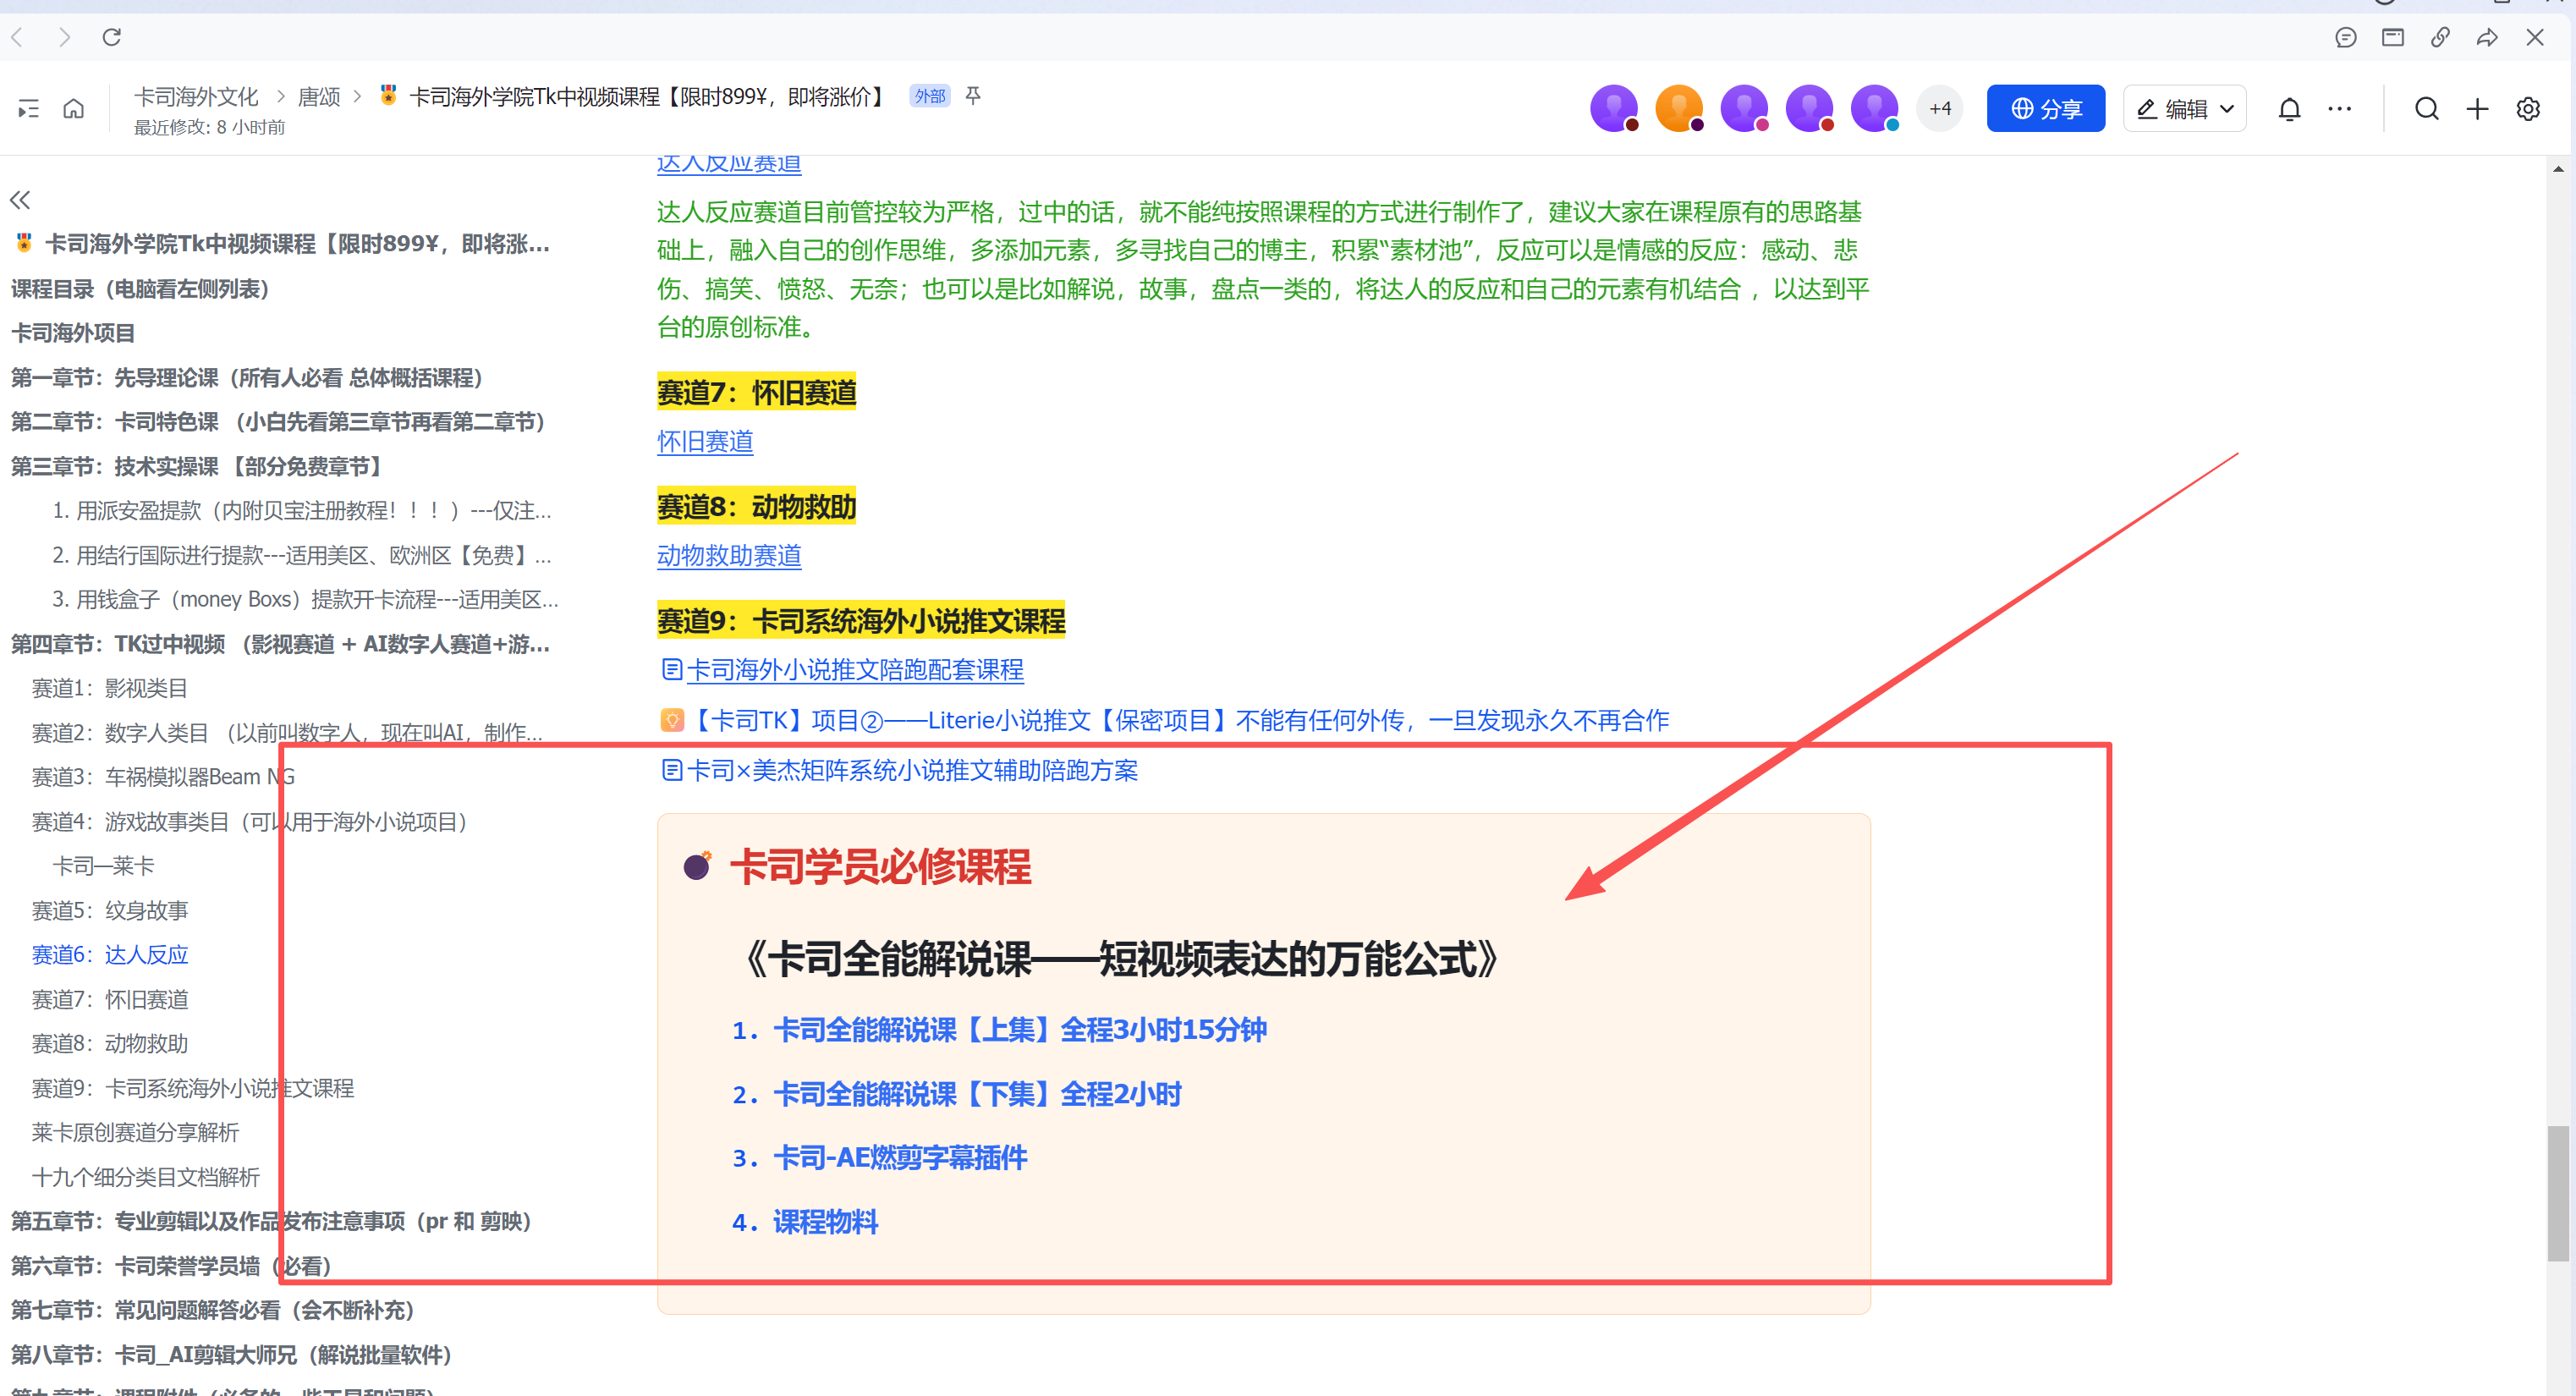
Task: Select sidebar outline 赛道8：动物救助
Action: pos(109,1044)
